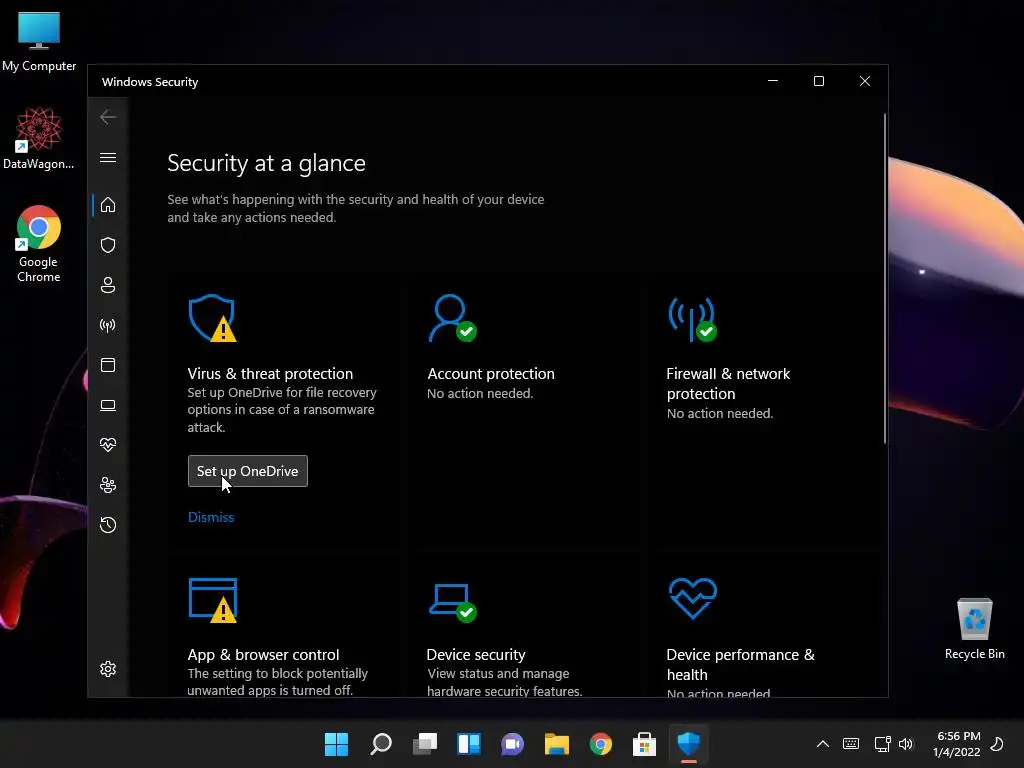
Task: Open Device performance & health sidebar icon
Action: tap(108, 445)
